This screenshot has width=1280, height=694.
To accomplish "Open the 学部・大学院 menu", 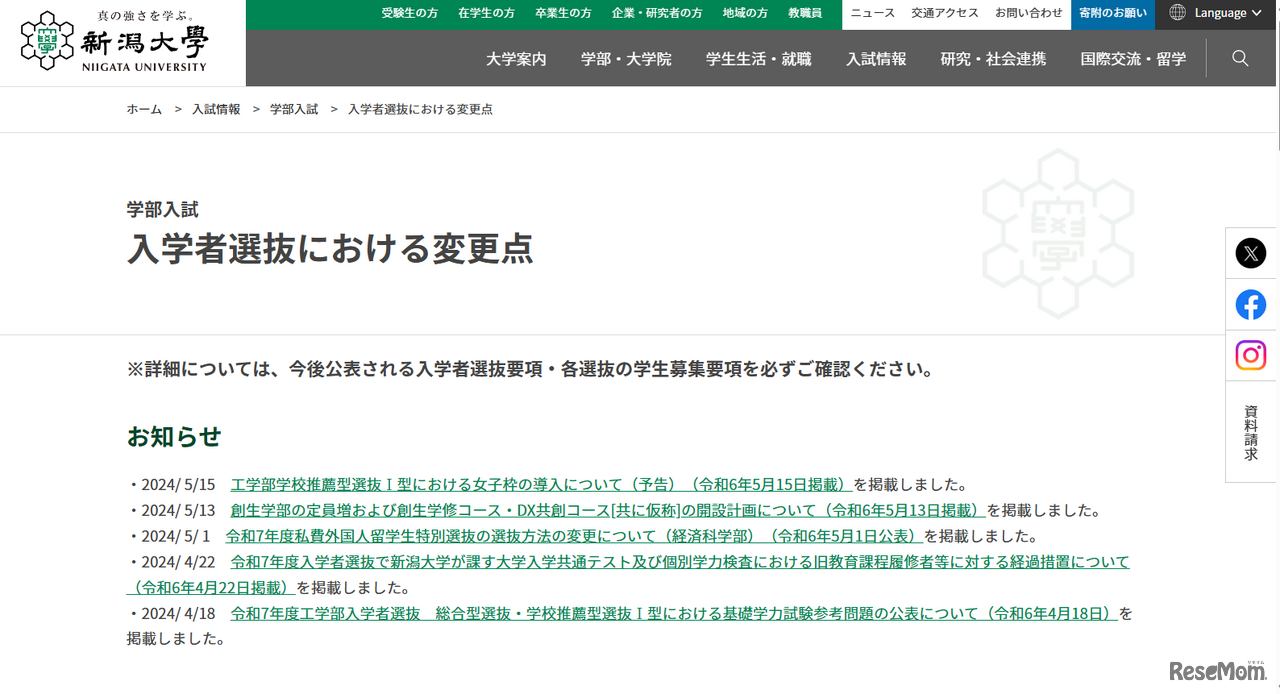I will click(x=626, y=58).
